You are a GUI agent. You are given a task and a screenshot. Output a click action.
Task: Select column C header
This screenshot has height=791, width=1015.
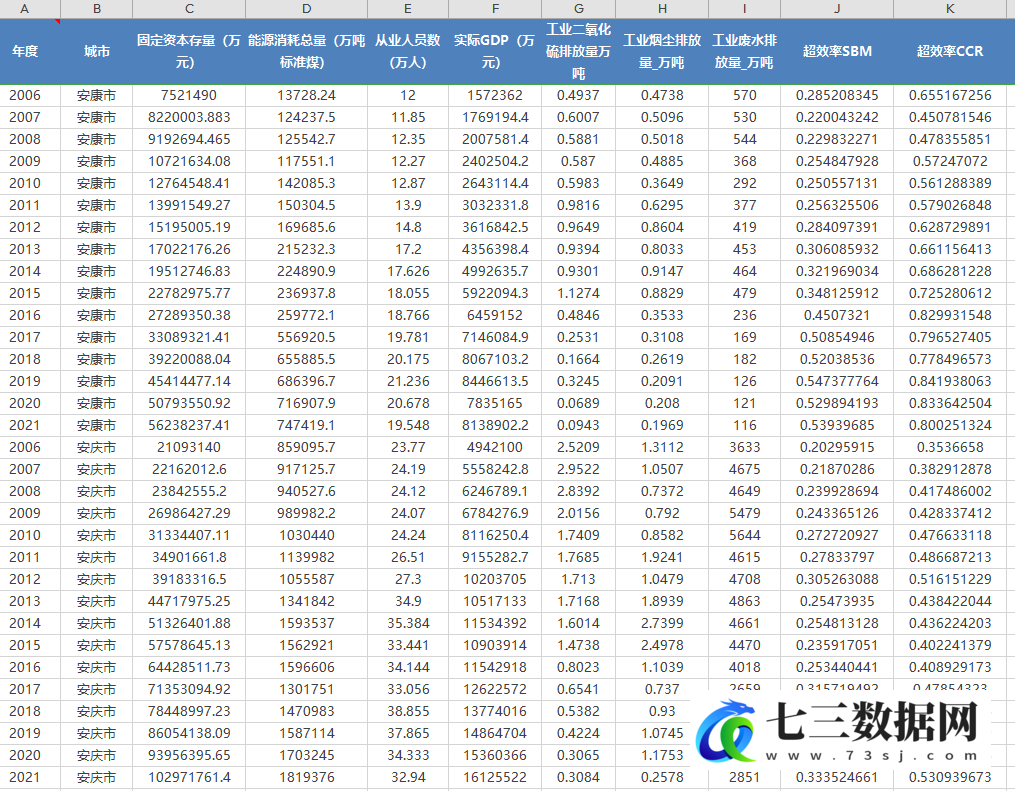[189, 8]
